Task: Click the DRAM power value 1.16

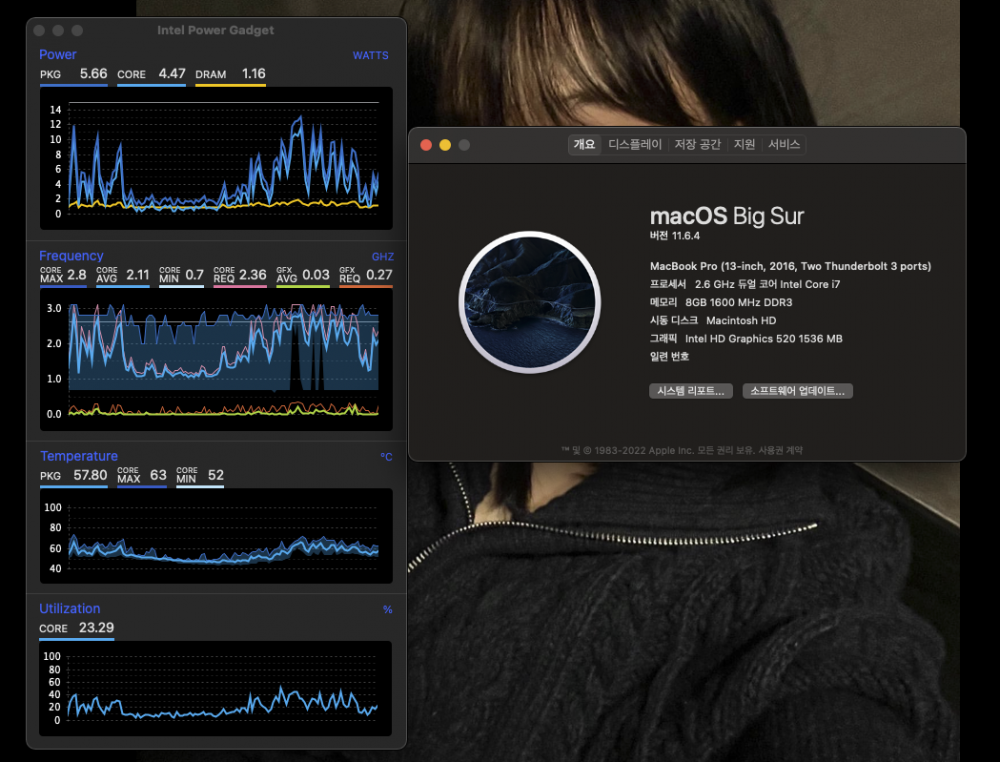Action: pos(253,73)
